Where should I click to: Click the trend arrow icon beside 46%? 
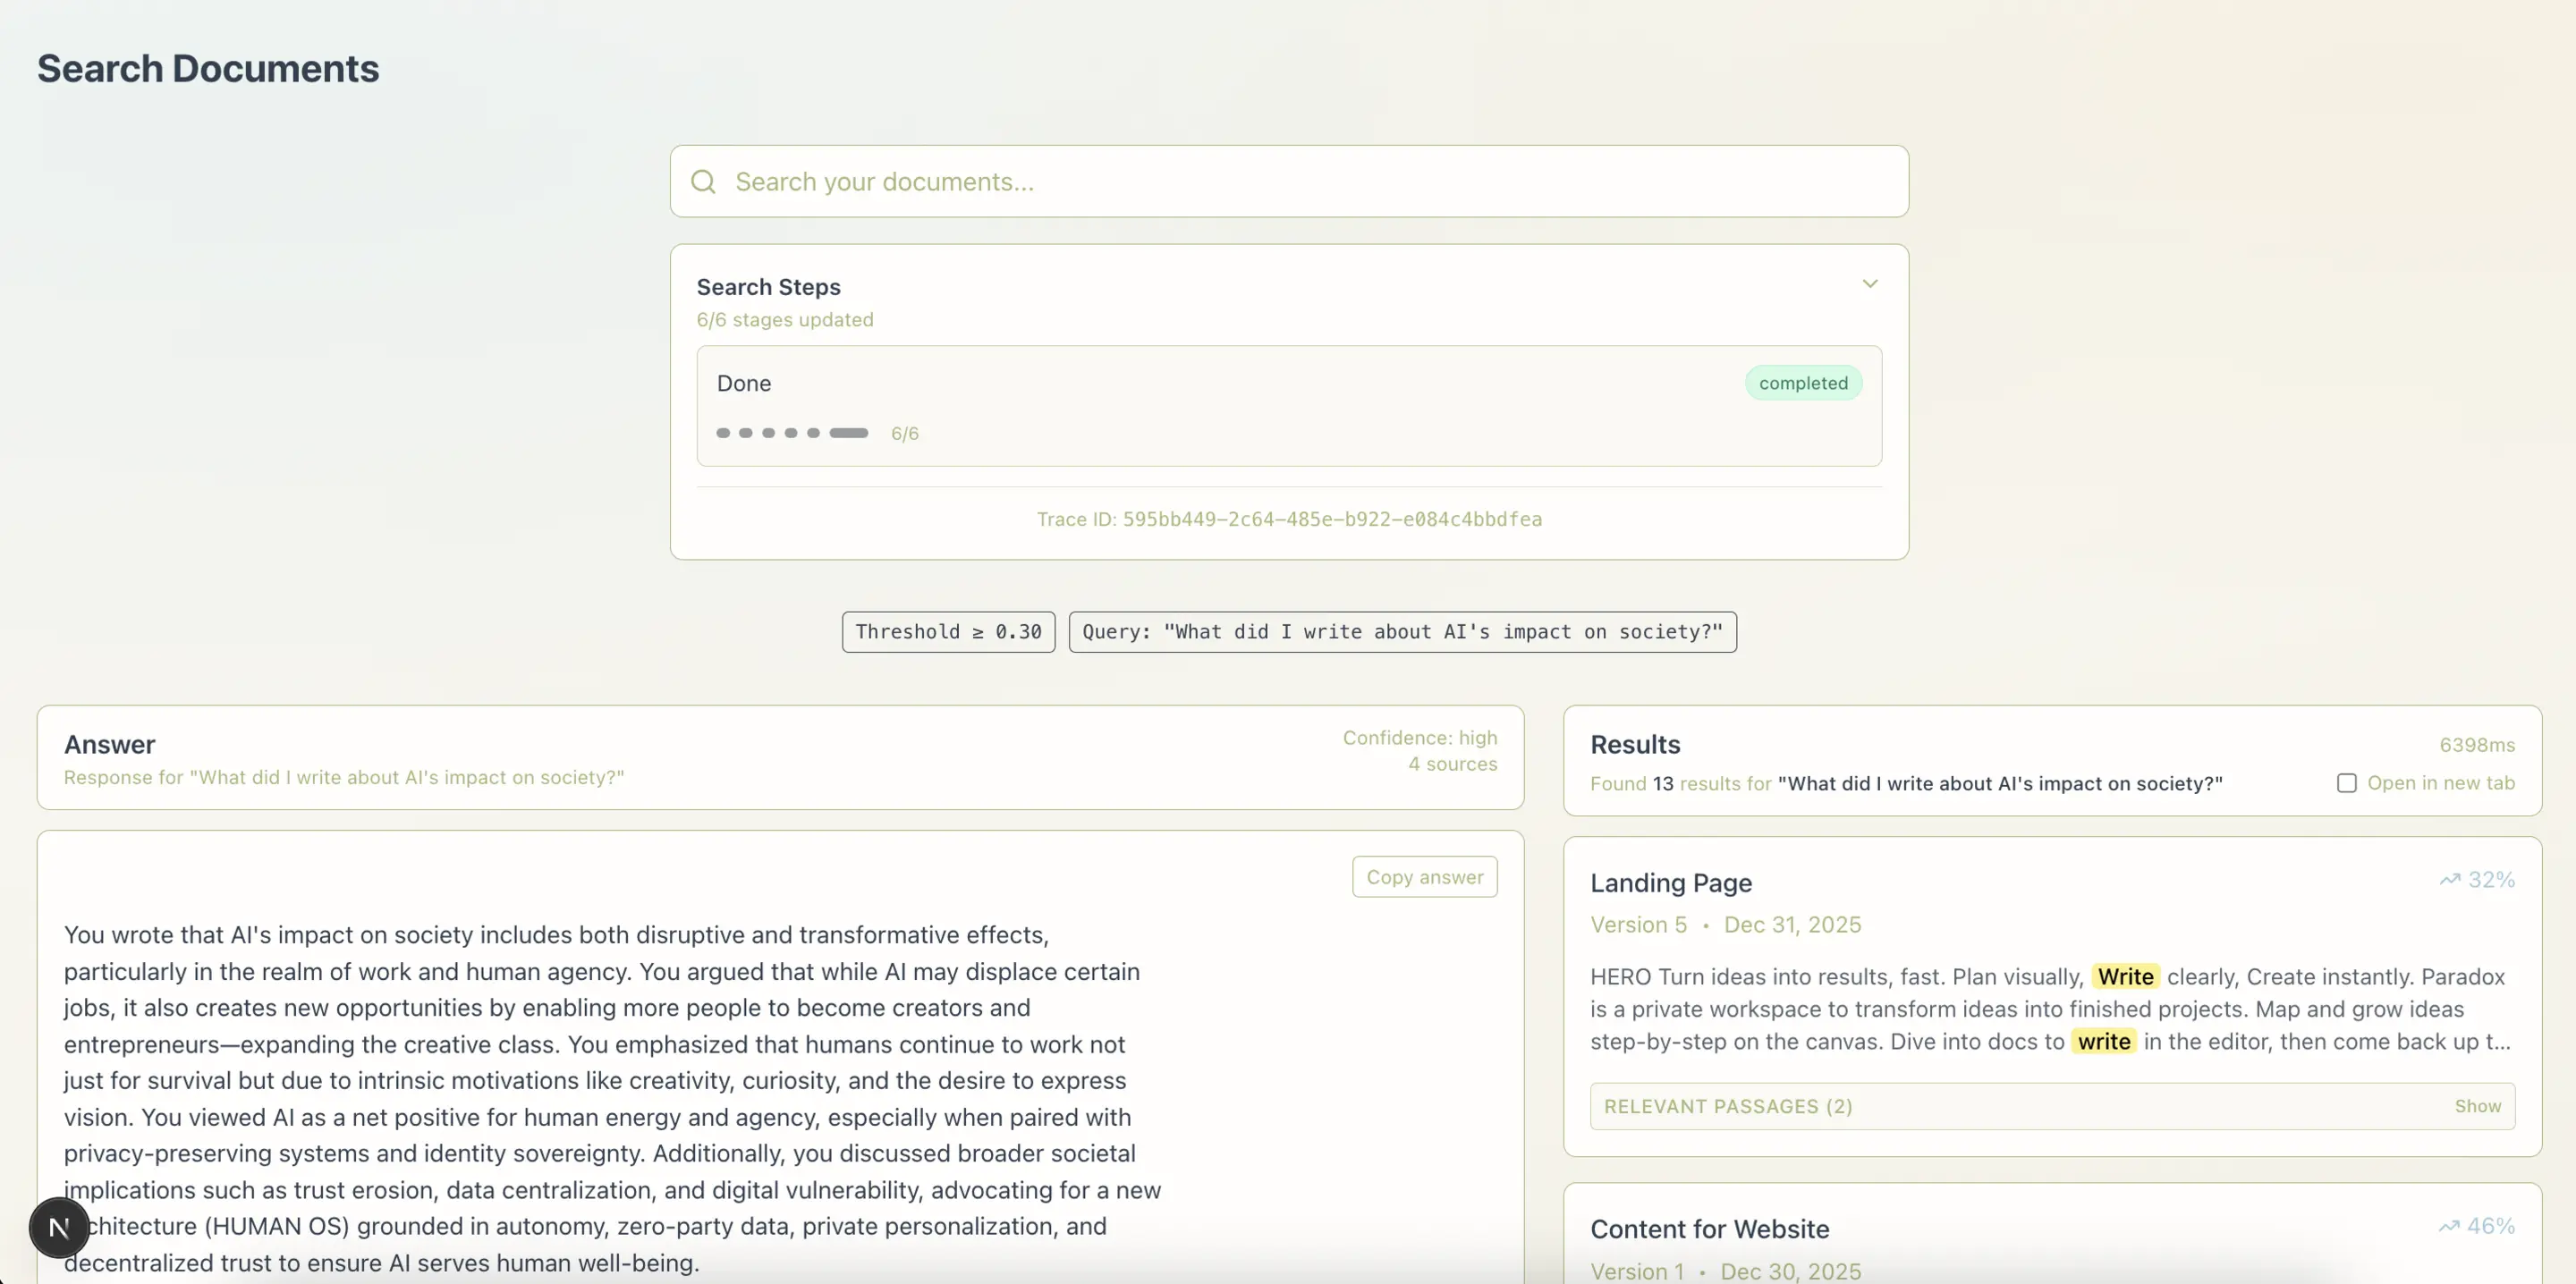point(2450,1225)
